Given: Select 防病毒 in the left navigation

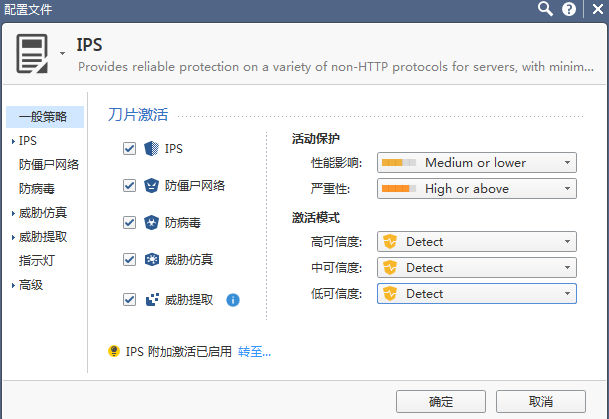Looking at the screenshot, I should (38, 188).
